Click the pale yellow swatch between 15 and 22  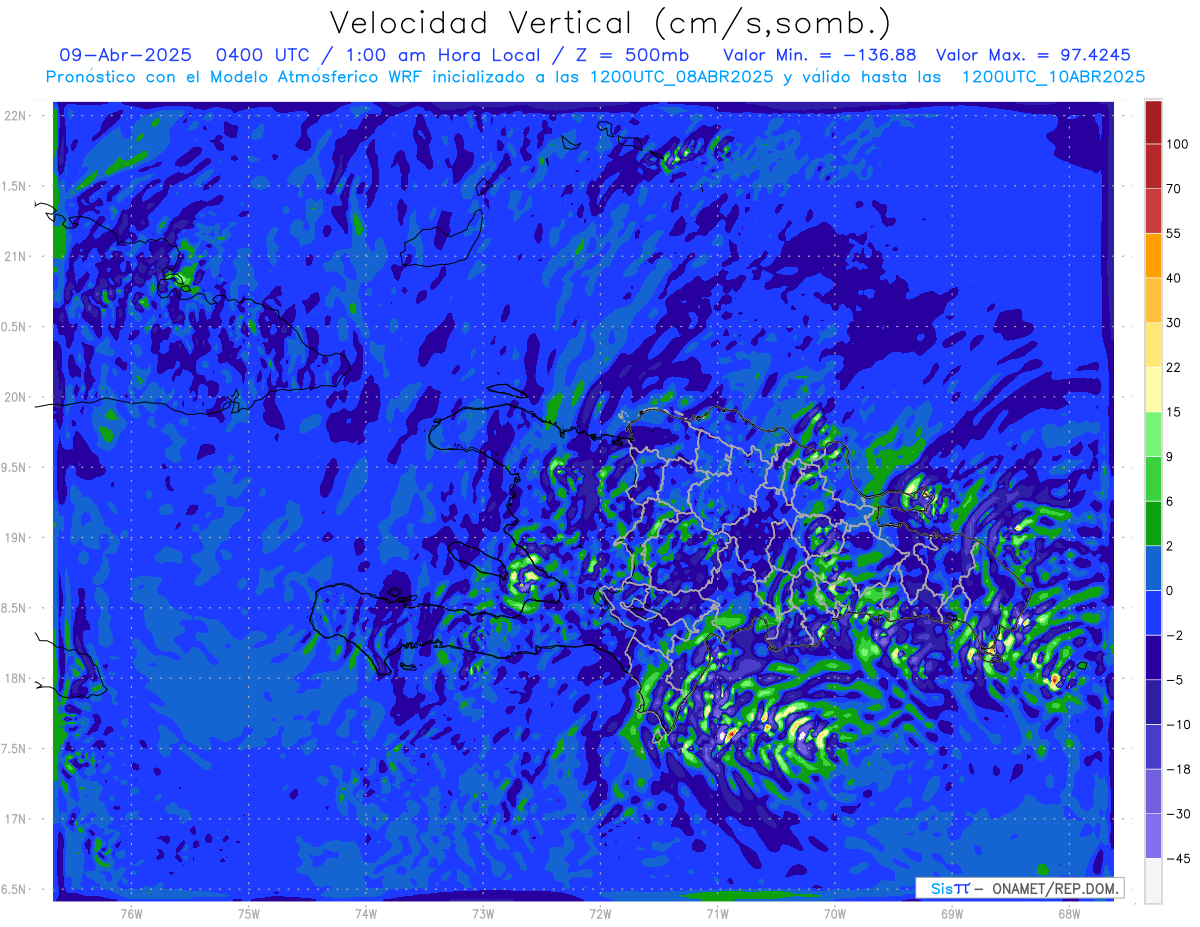(1153, 390)
